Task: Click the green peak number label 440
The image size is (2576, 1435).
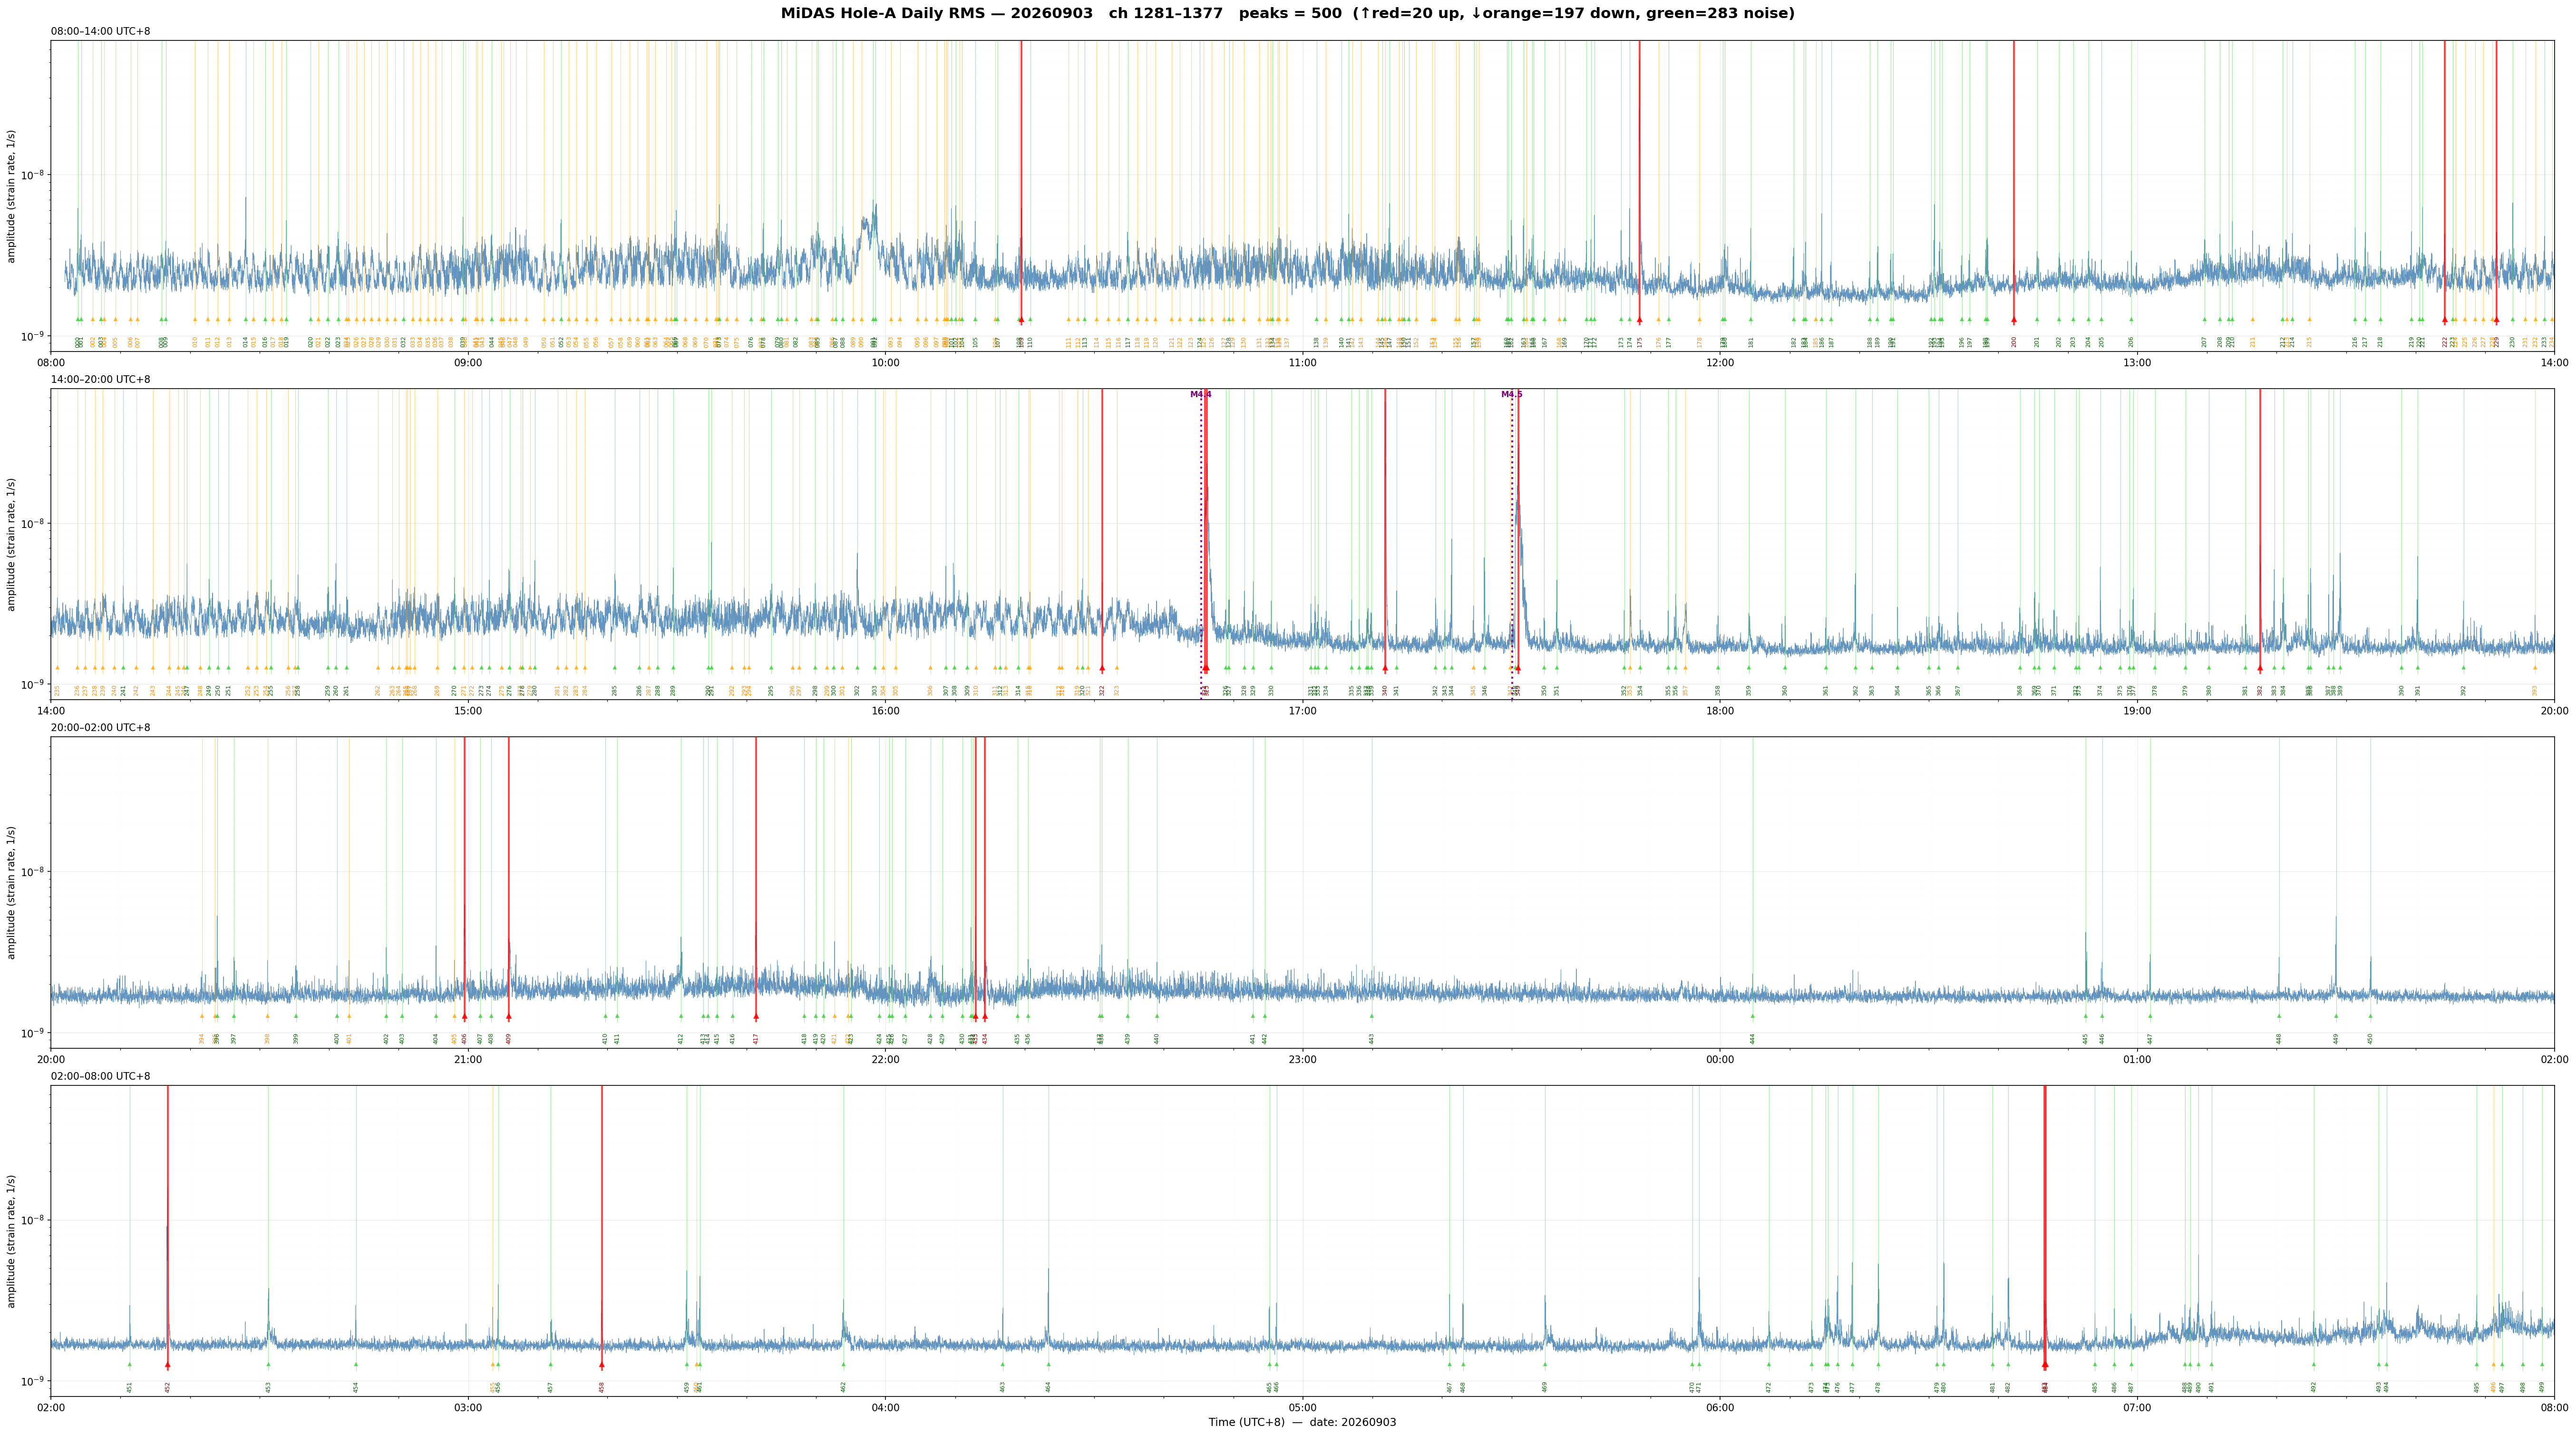Action: coord(1157,1039)
